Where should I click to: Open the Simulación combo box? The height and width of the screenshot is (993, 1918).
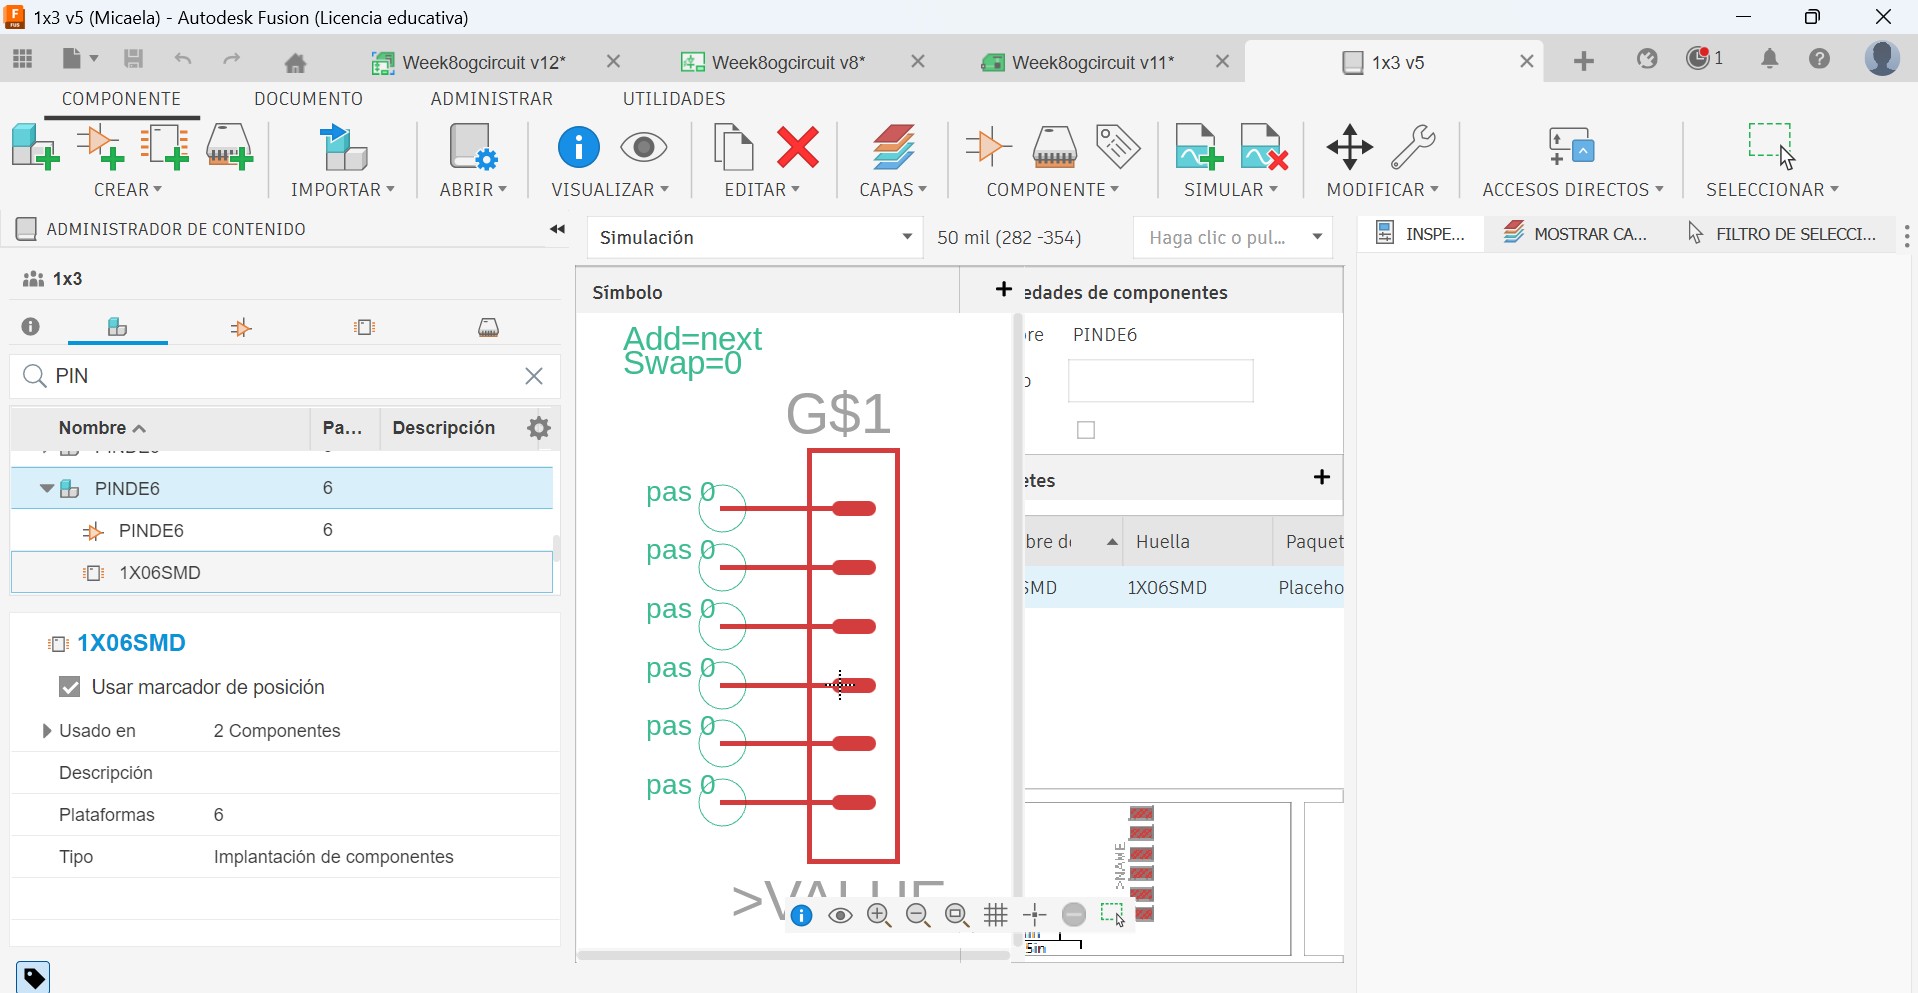click(755, 238)
